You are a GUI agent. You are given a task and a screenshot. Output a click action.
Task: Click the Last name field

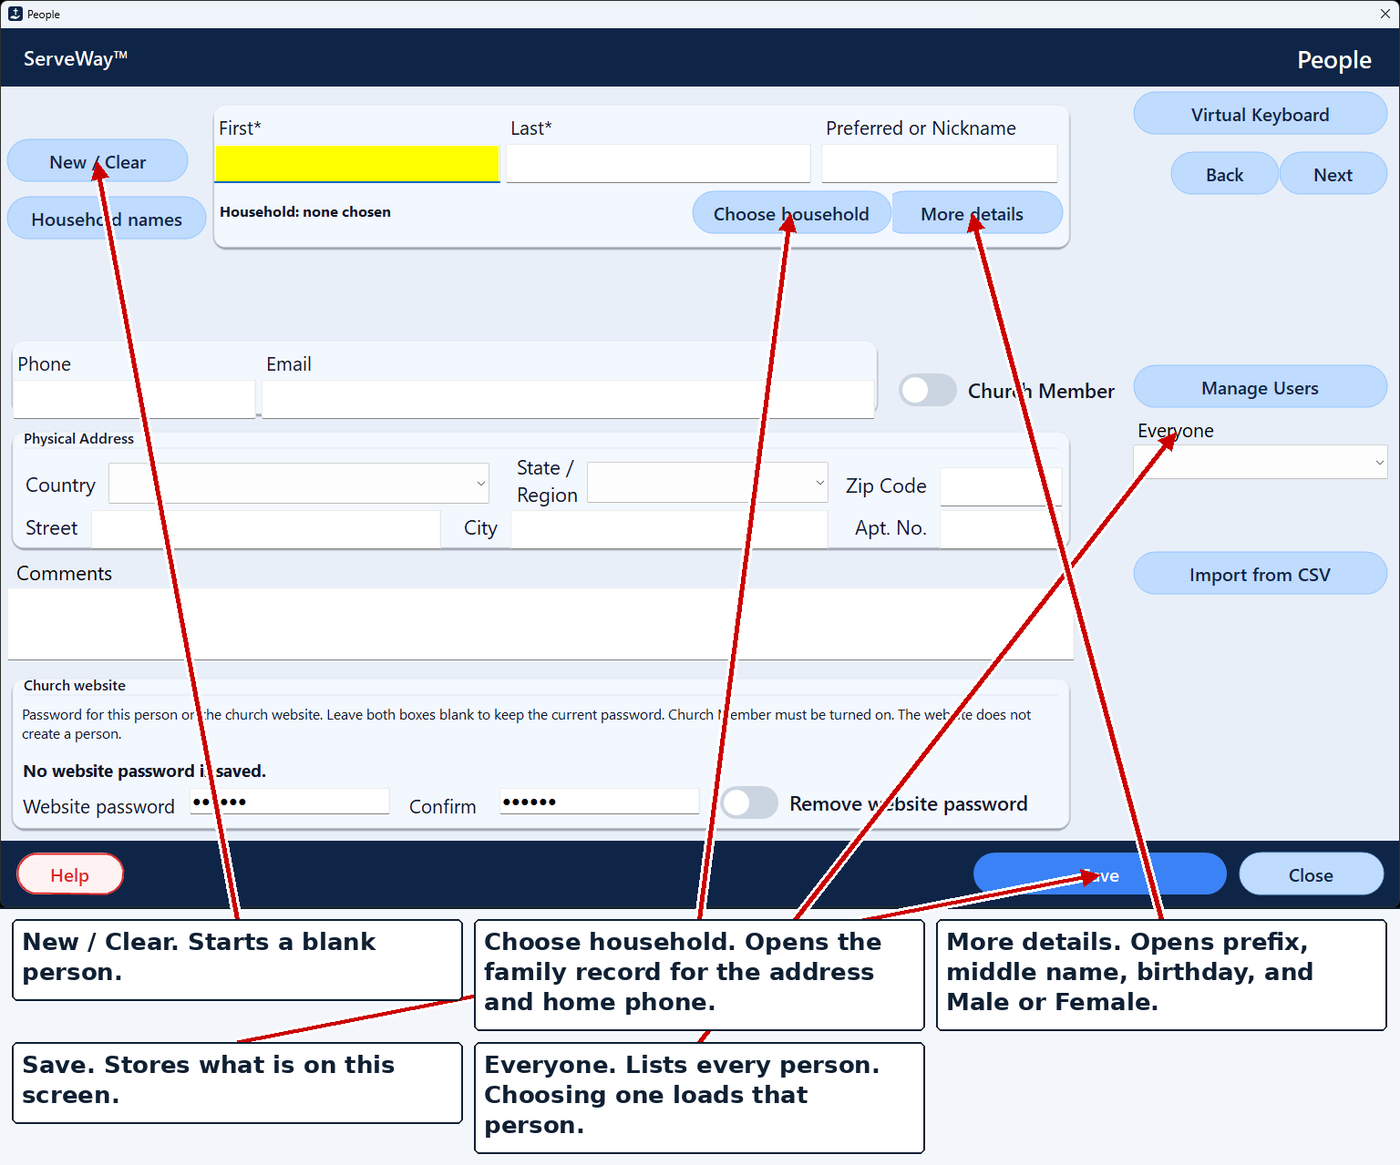click(x=658, y=164)
